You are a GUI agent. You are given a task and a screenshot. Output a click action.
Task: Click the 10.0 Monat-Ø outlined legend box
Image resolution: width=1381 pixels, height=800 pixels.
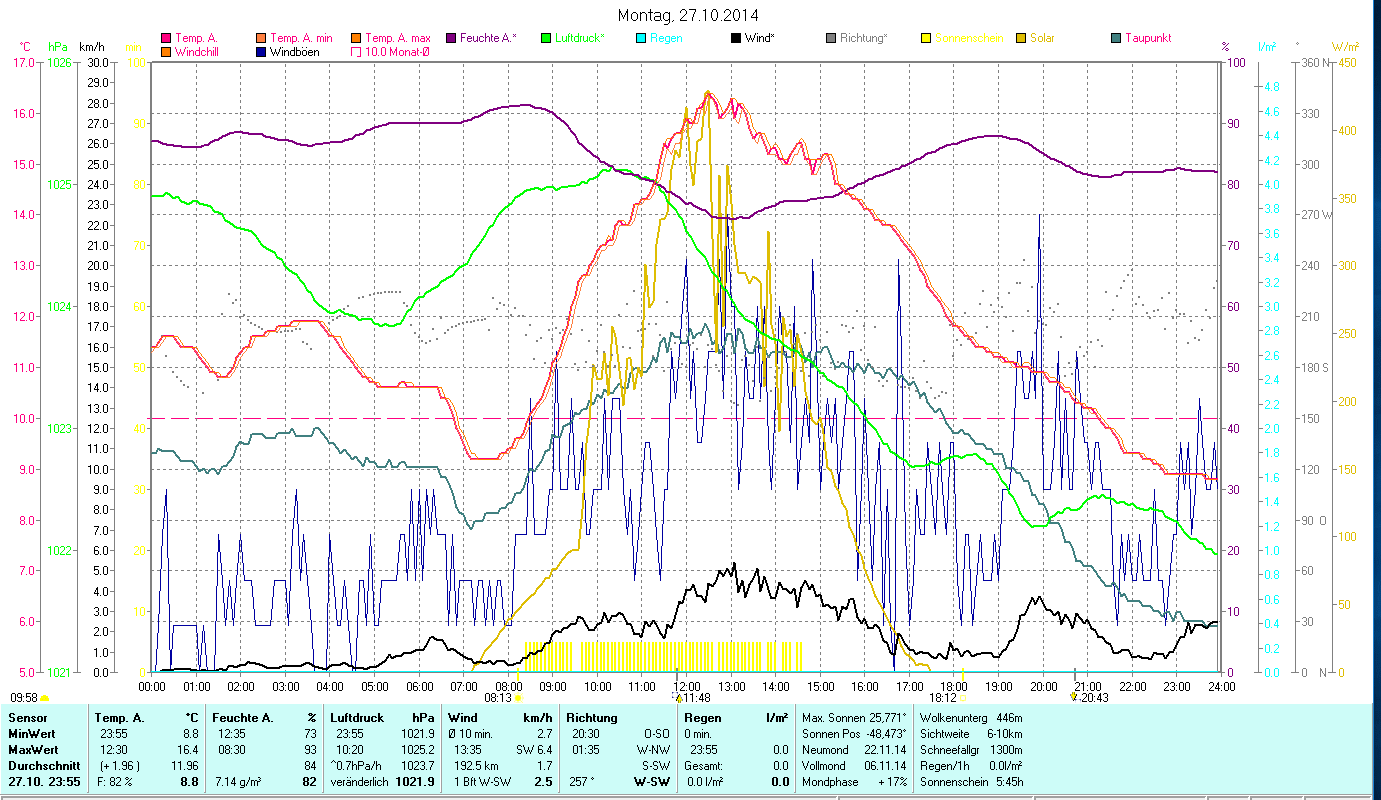point(355,52)
